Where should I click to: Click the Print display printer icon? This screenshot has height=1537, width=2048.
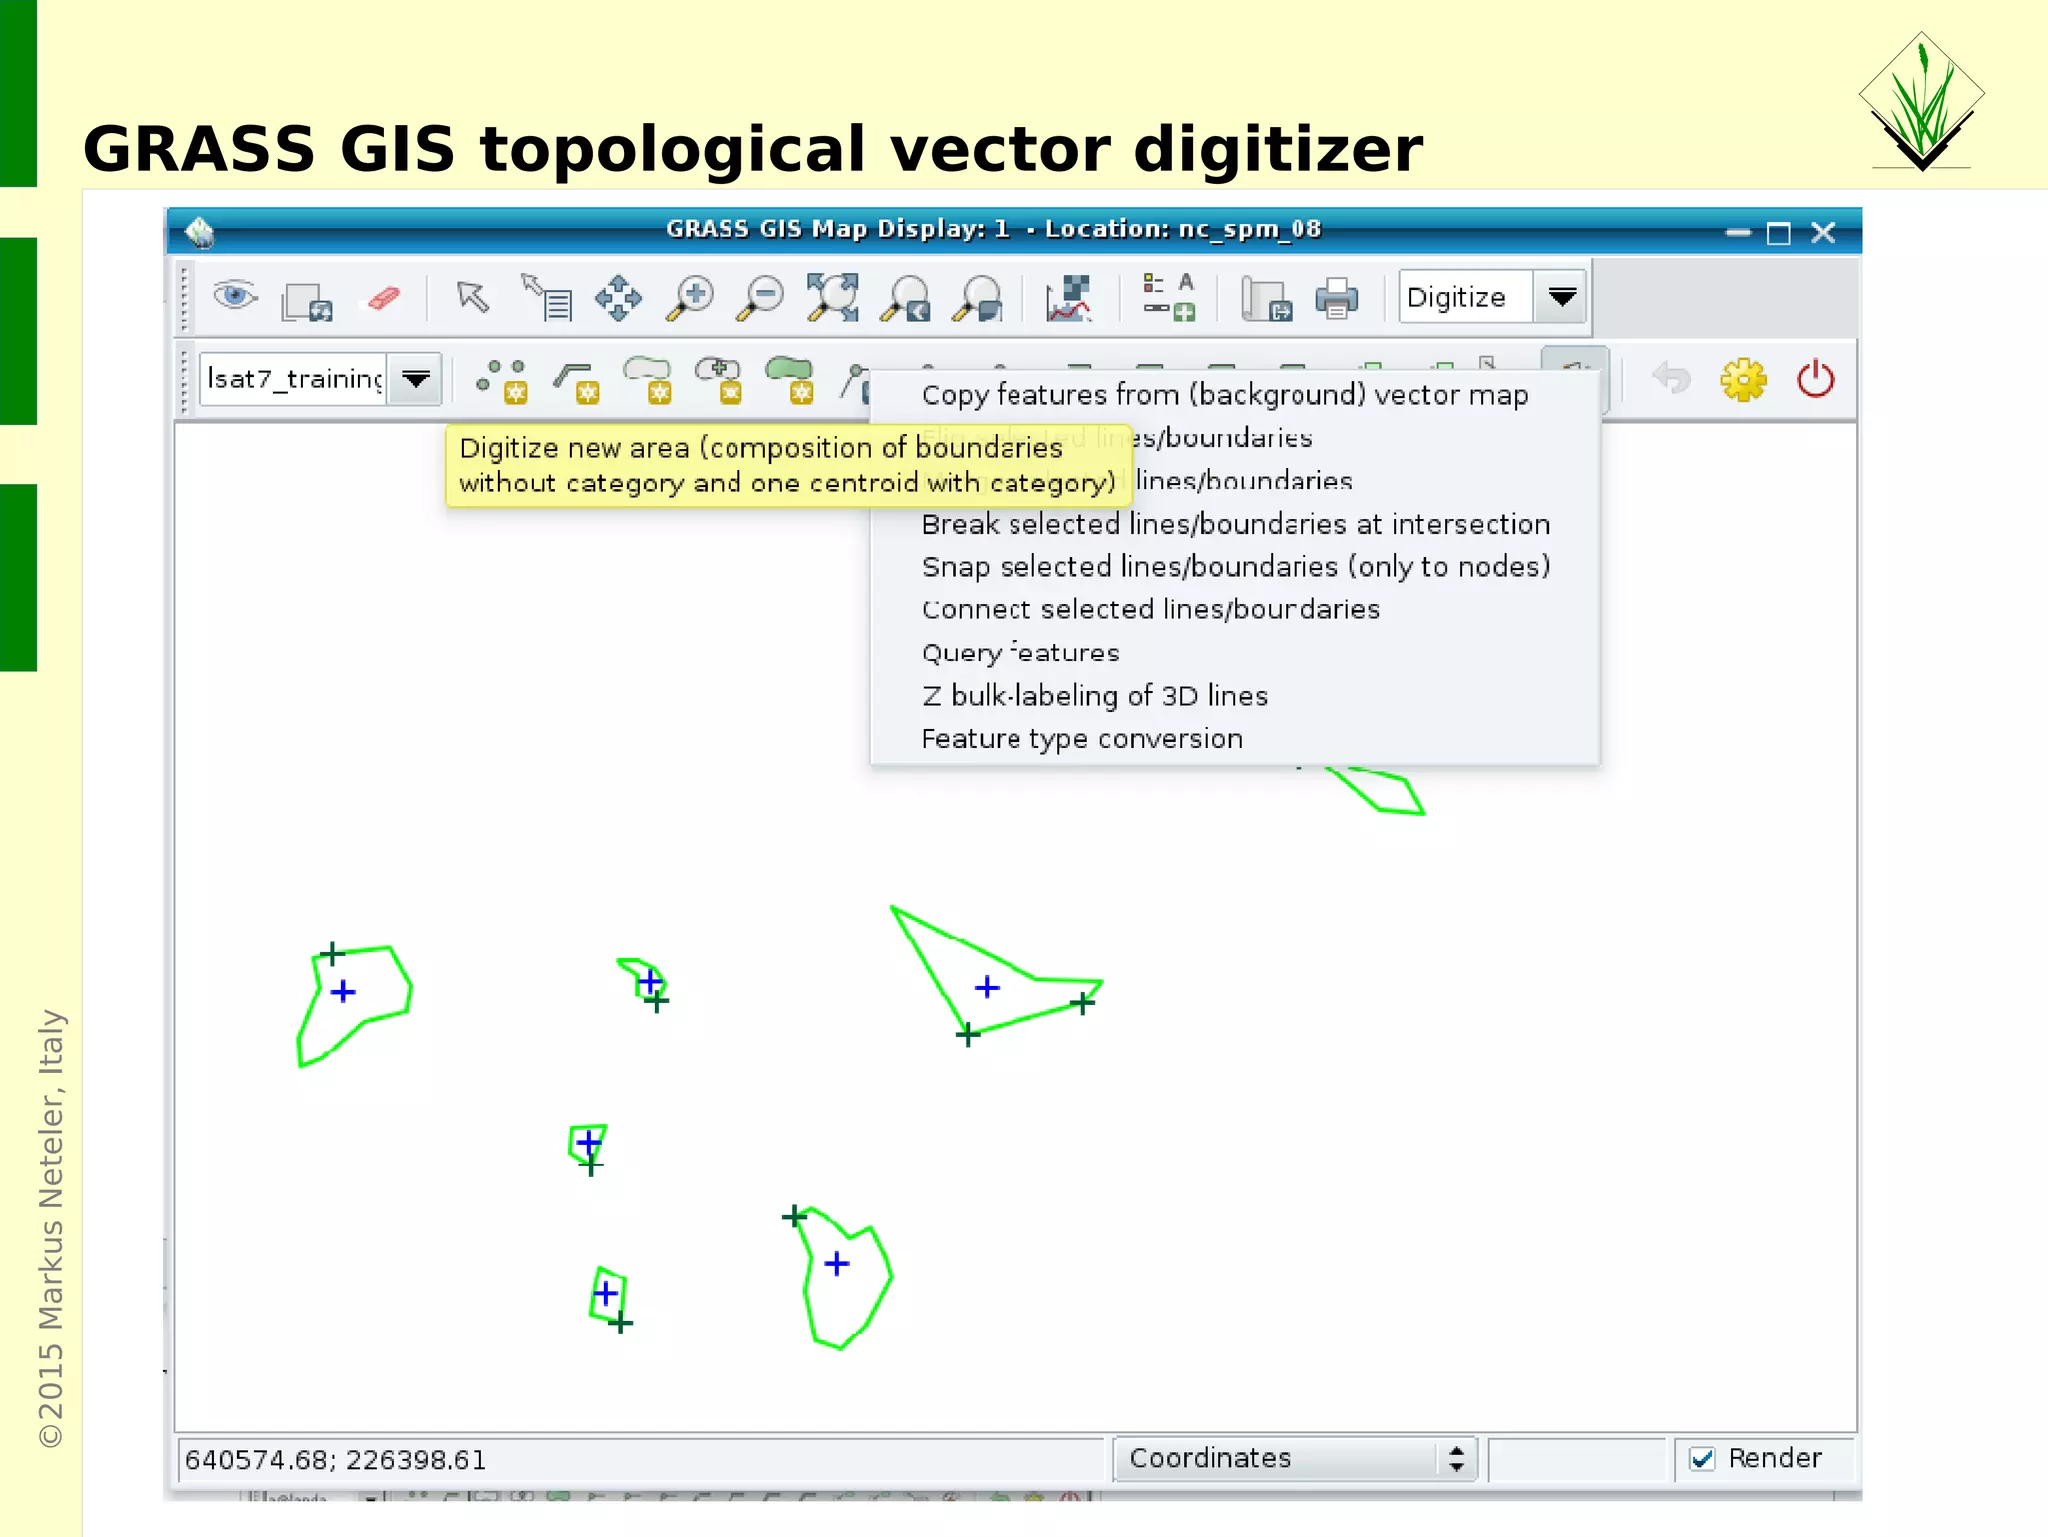[x=1337, y=299]
